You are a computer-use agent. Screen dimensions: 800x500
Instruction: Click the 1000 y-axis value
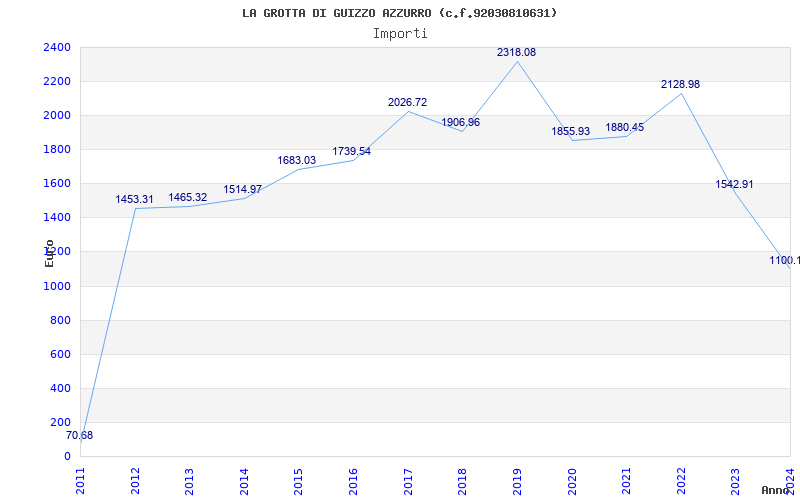click(x=57, y=286)
